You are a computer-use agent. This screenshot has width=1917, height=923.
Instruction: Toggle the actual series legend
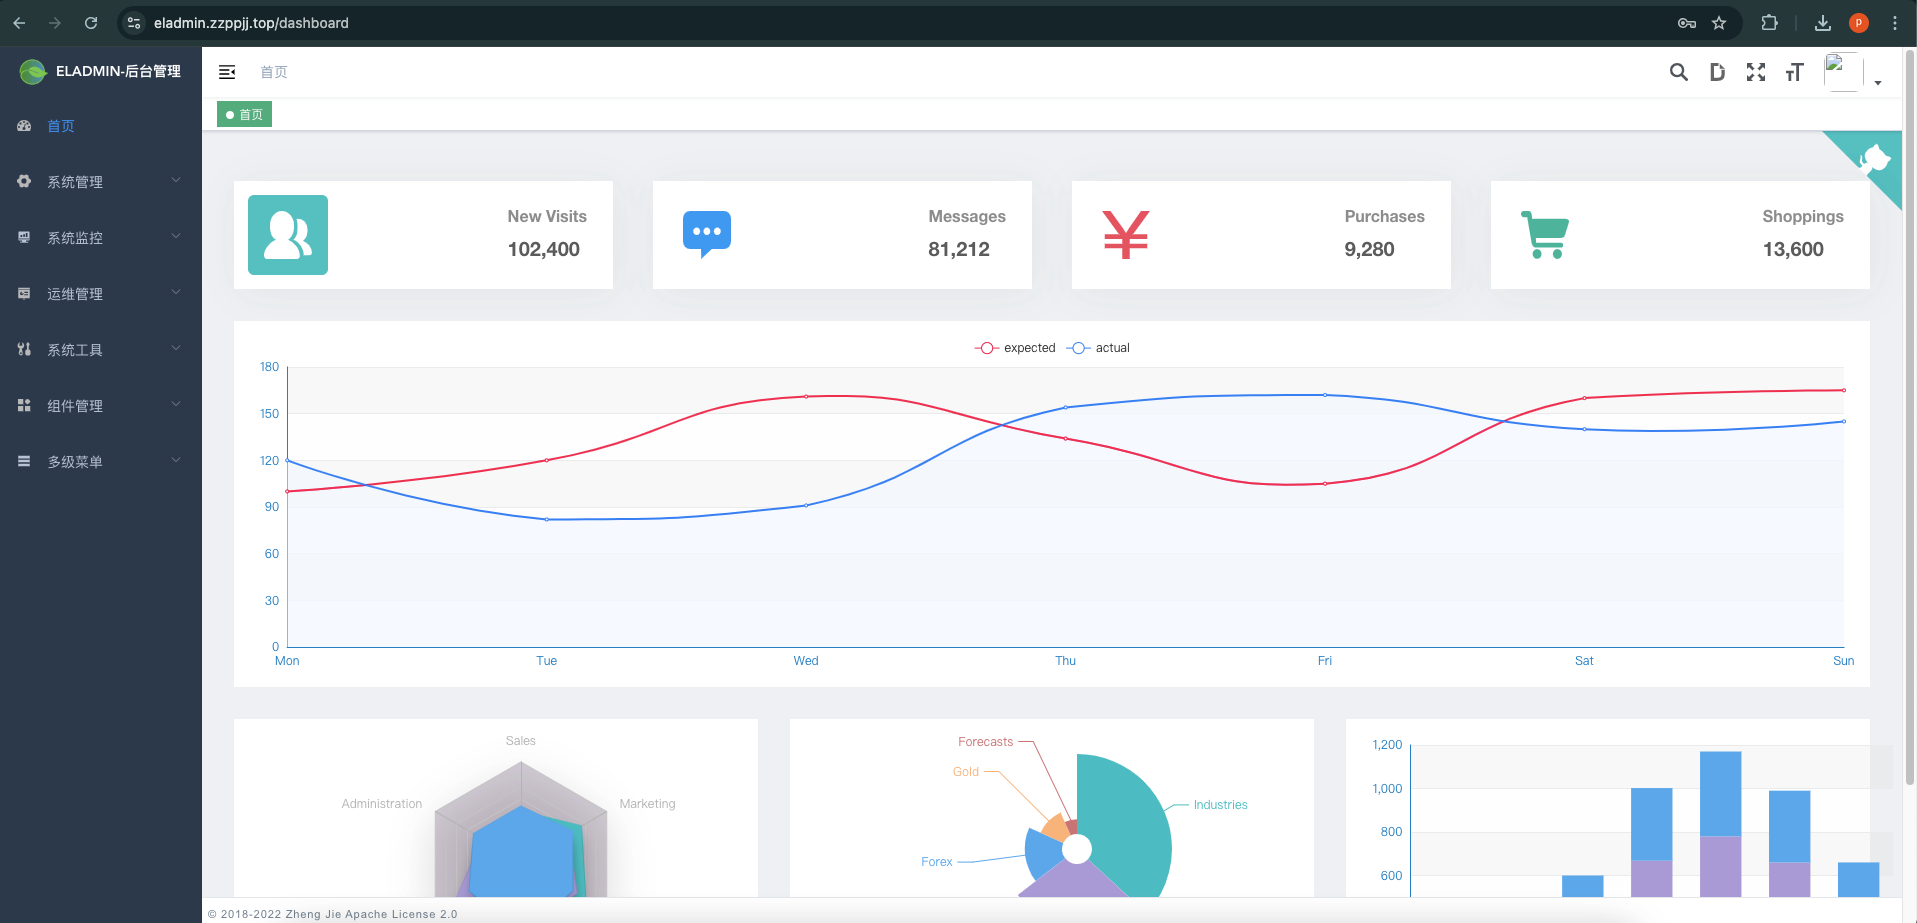click(x=1098, y=348)
